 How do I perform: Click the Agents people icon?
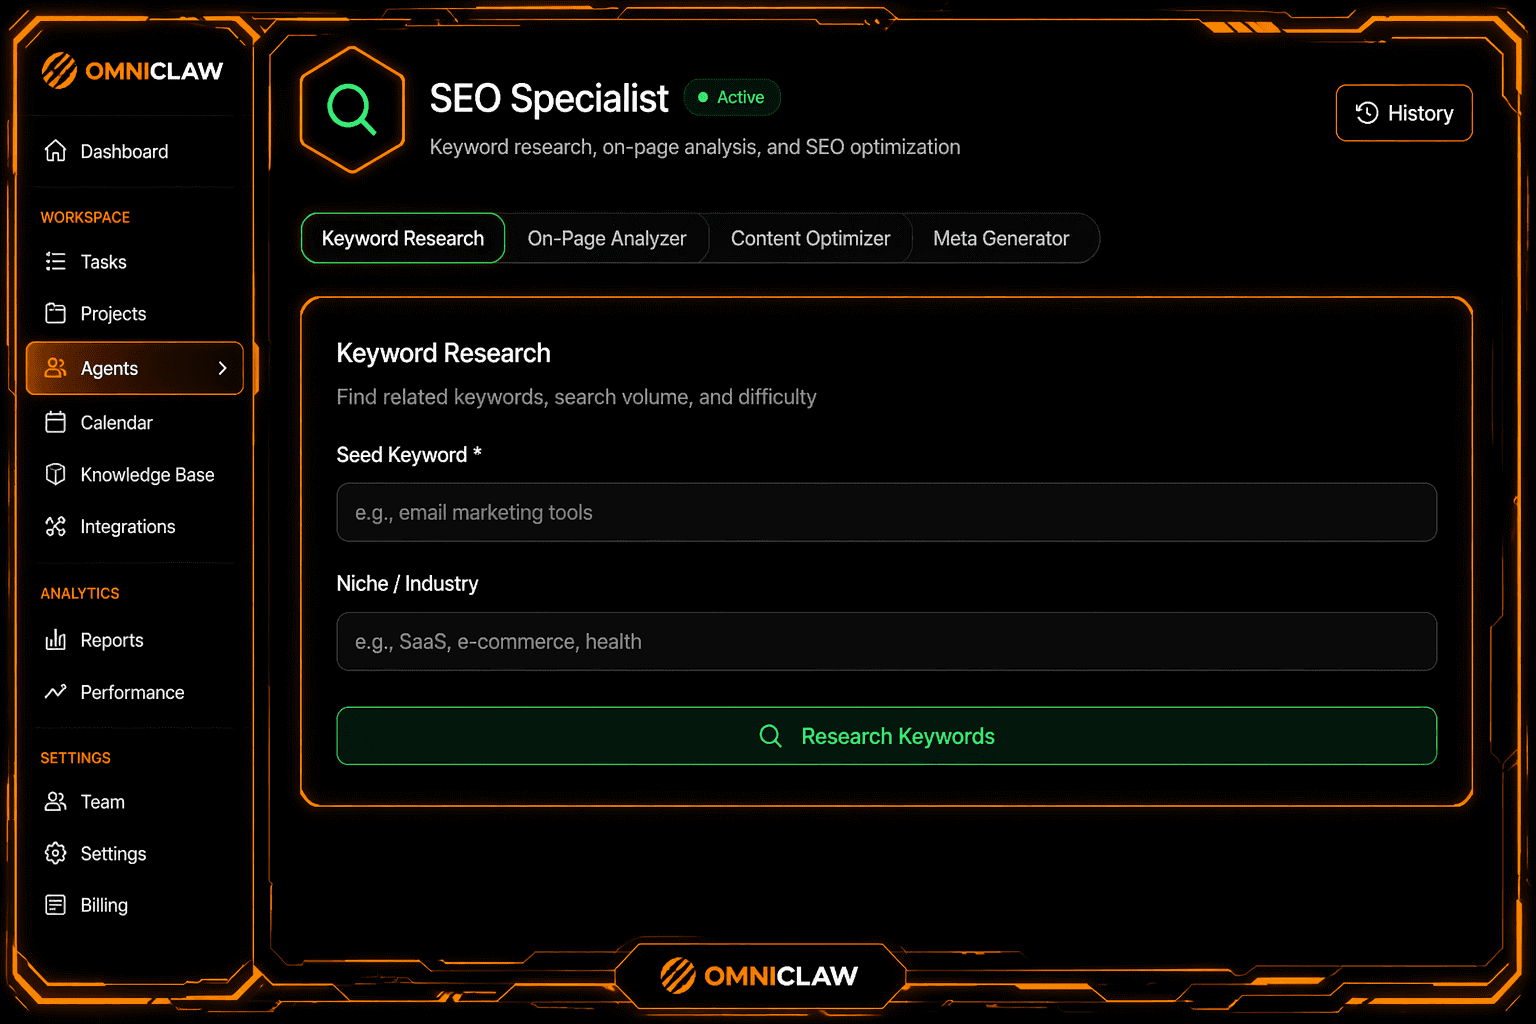56,368
